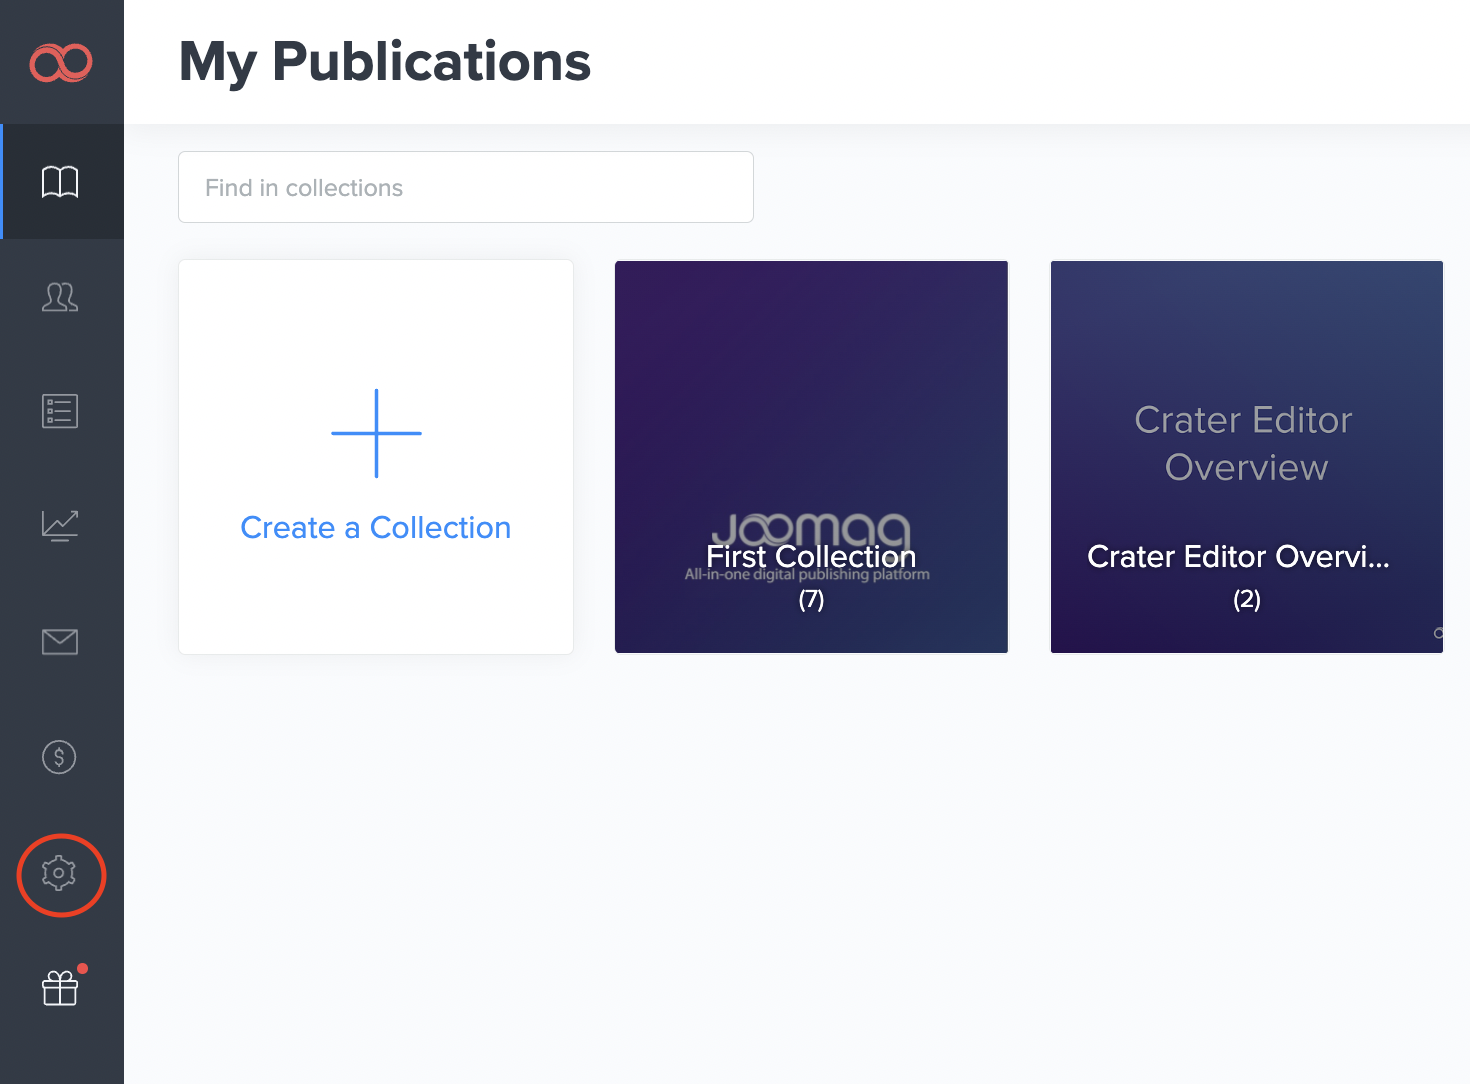Click the gift box icon

point(60,989)
